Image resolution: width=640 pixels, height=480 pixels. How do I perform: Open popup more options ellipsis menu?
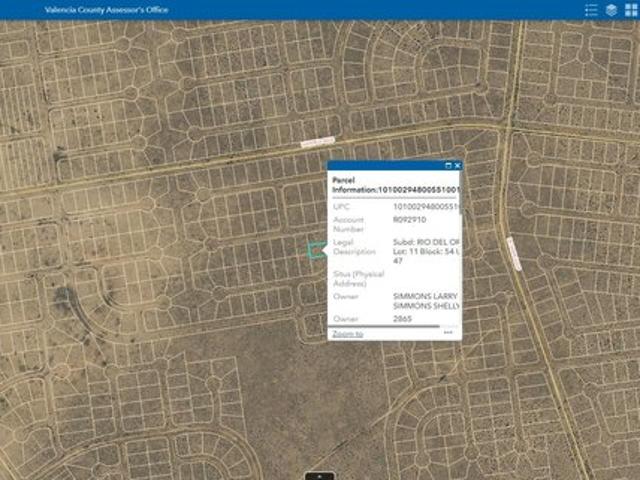(448, 333)
